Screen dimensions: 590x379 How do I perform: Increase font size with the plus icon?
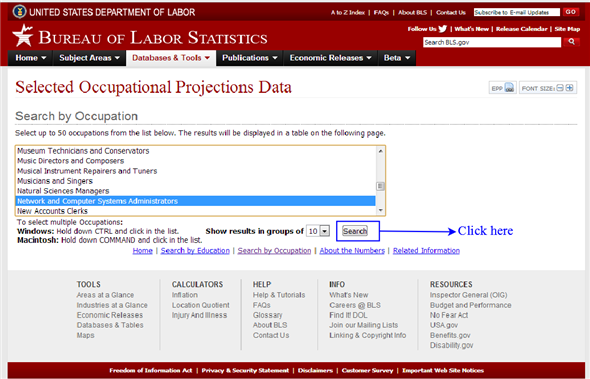coord(569,88)
